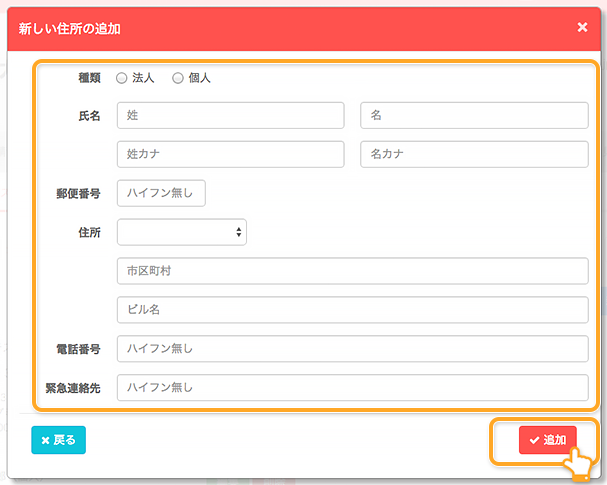
Task: Focus the 姓カナ input field
Action: 231,154
